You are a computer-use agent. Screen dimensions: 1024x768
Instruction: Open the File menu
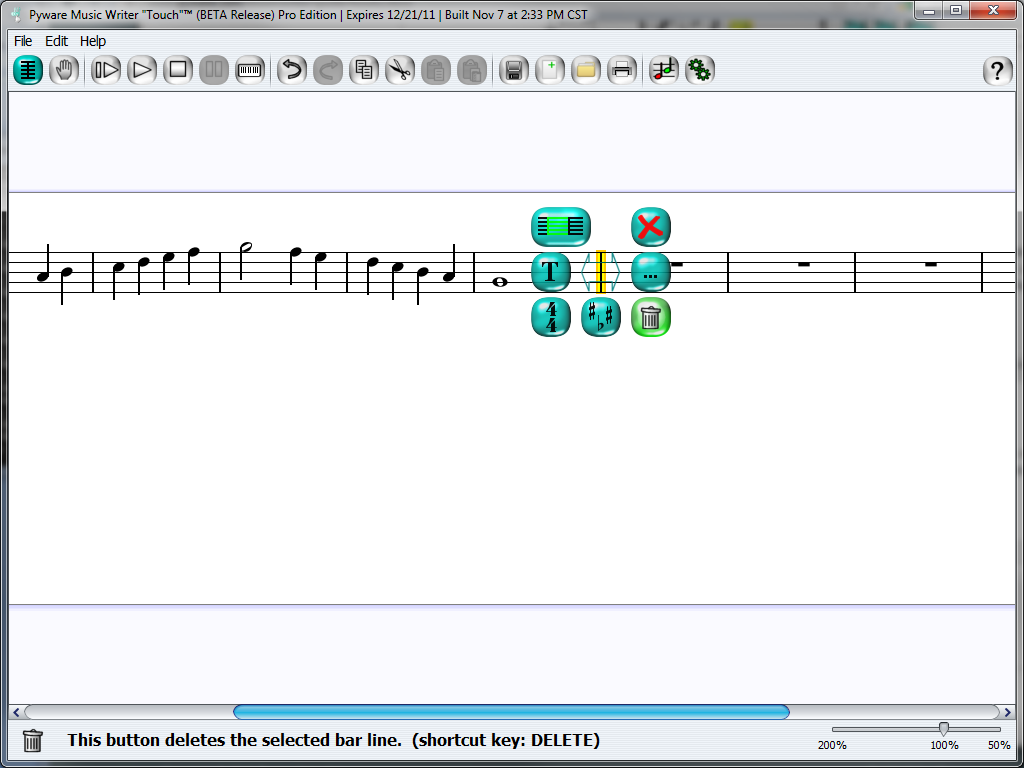click(23, 41)
